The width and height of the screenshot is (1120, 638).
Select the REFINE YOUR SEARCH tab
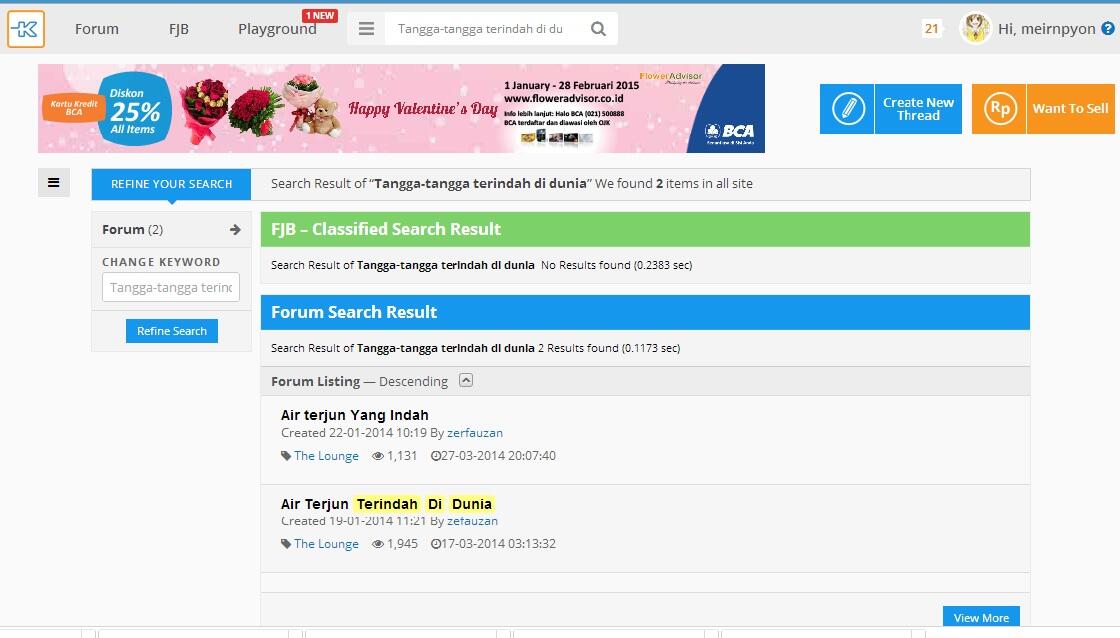171,184
